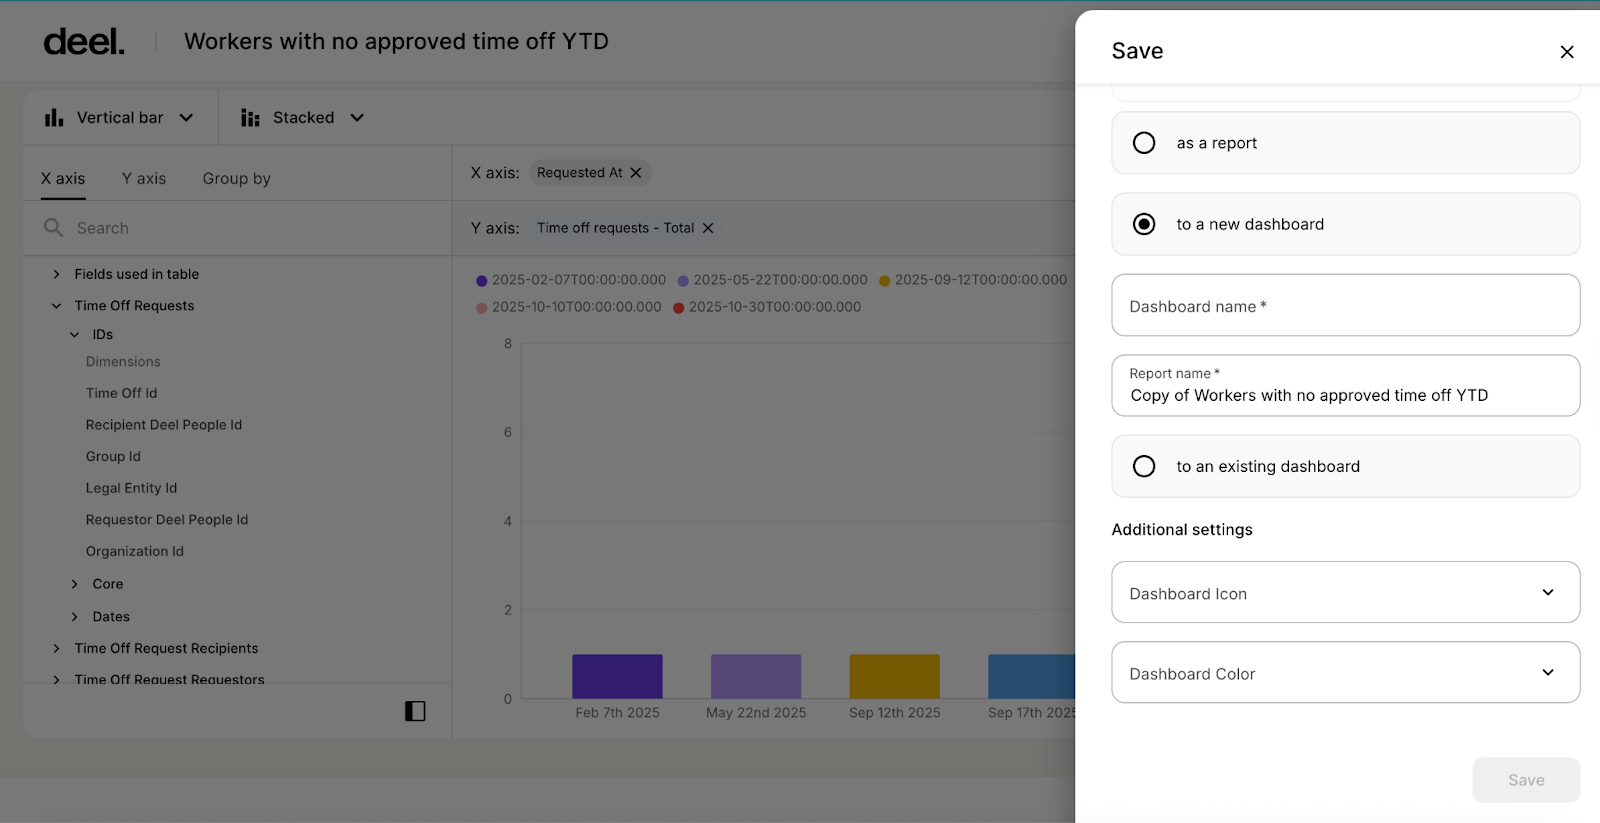1600x823 pixels.
Task: Open the Dashboard Icon dropdown
Action: (1345, 593)
